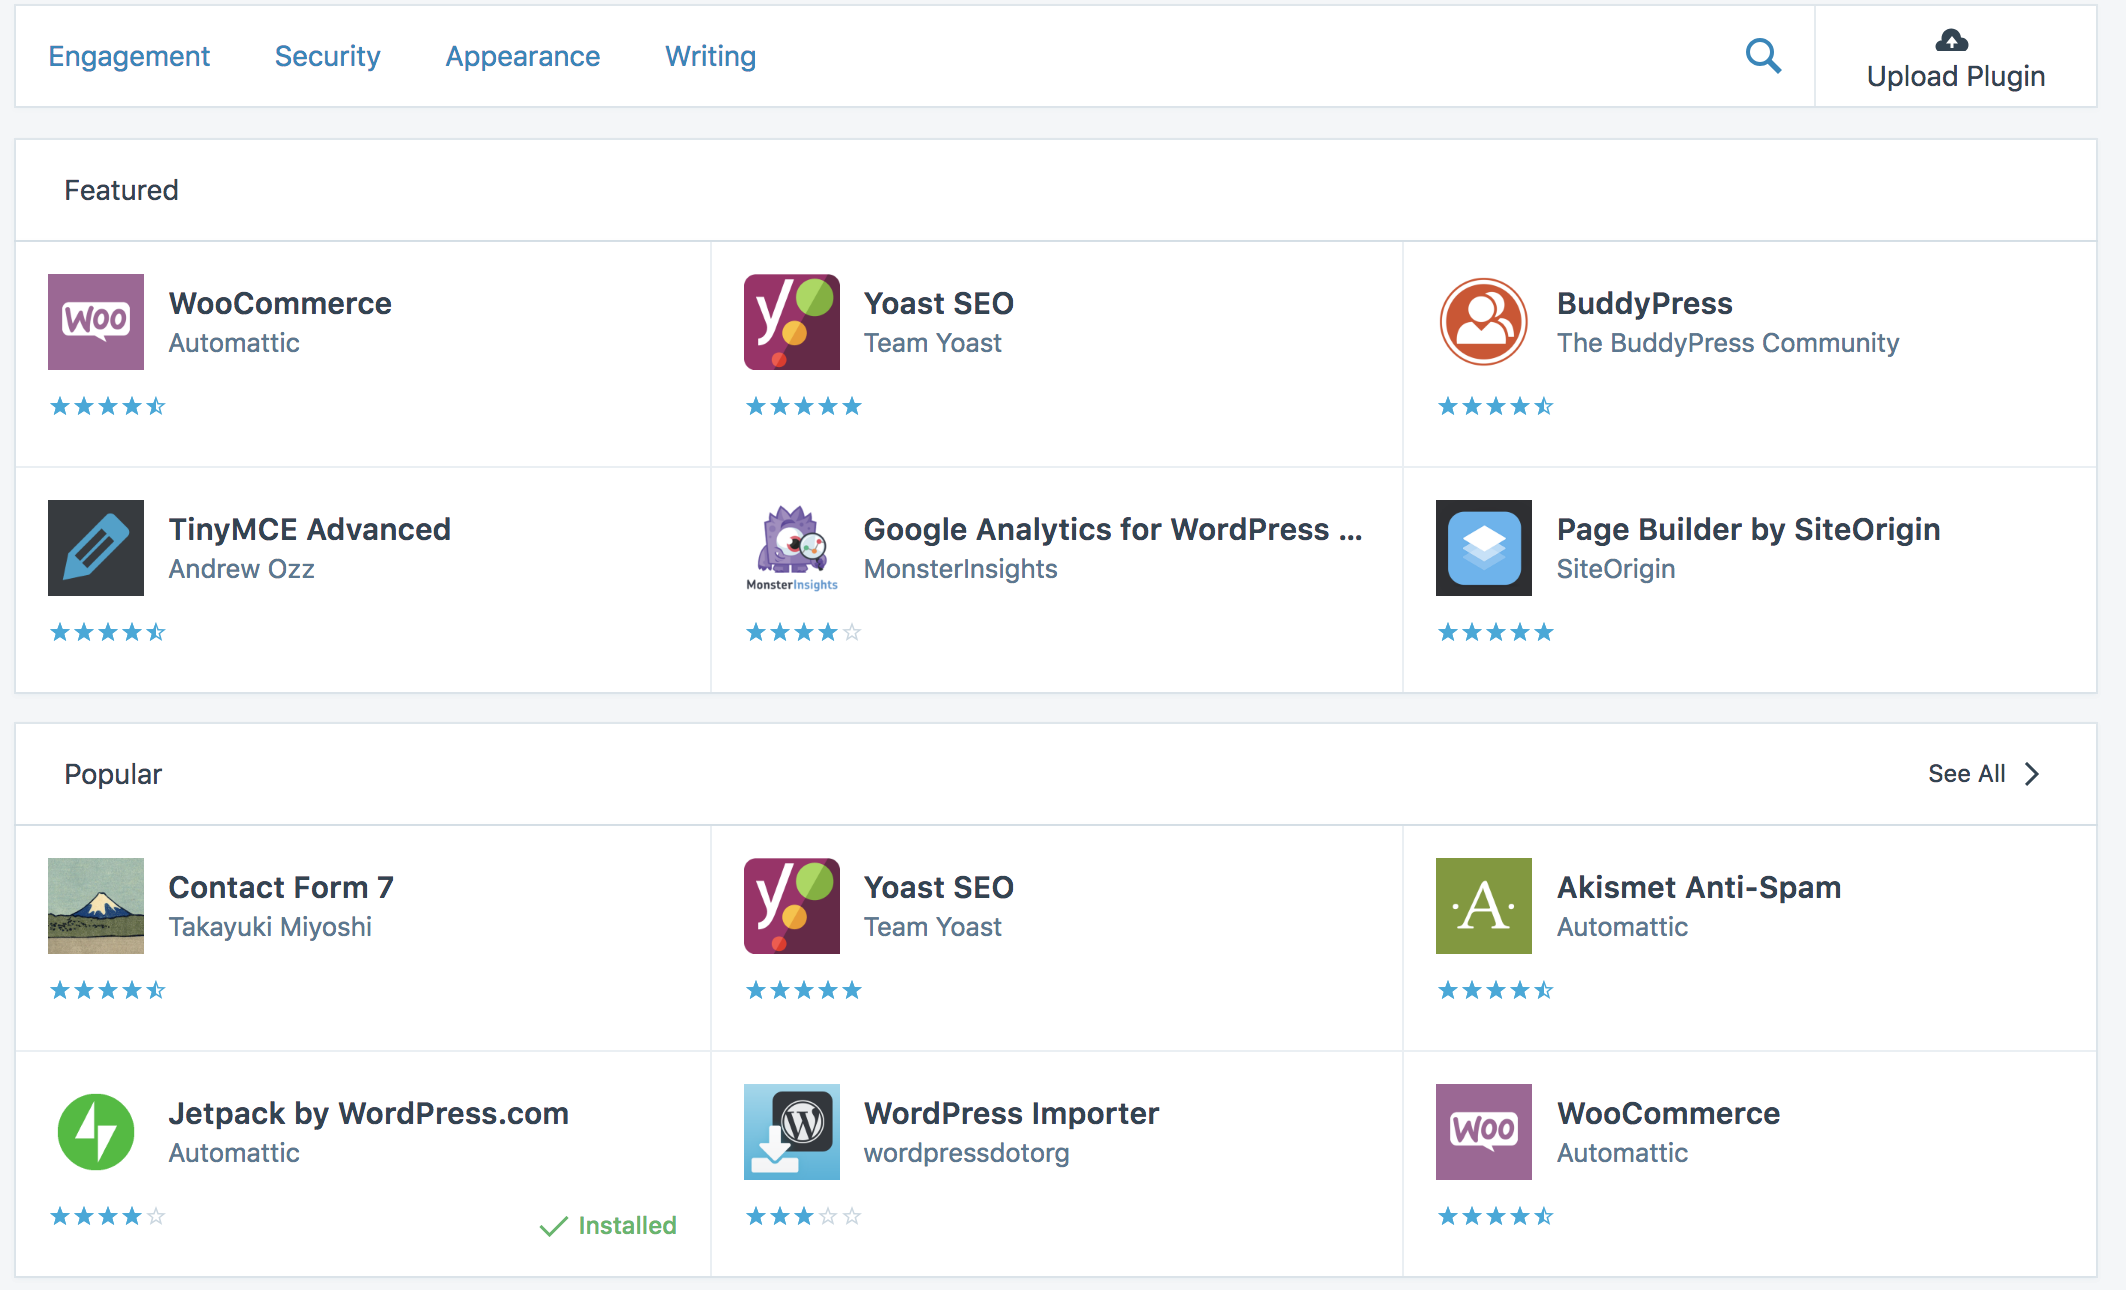Viewport: 2126px width, 1290px height.
Task: Open the TinyMCE Advanced plugin title
Action: click(x=309, y=530)
